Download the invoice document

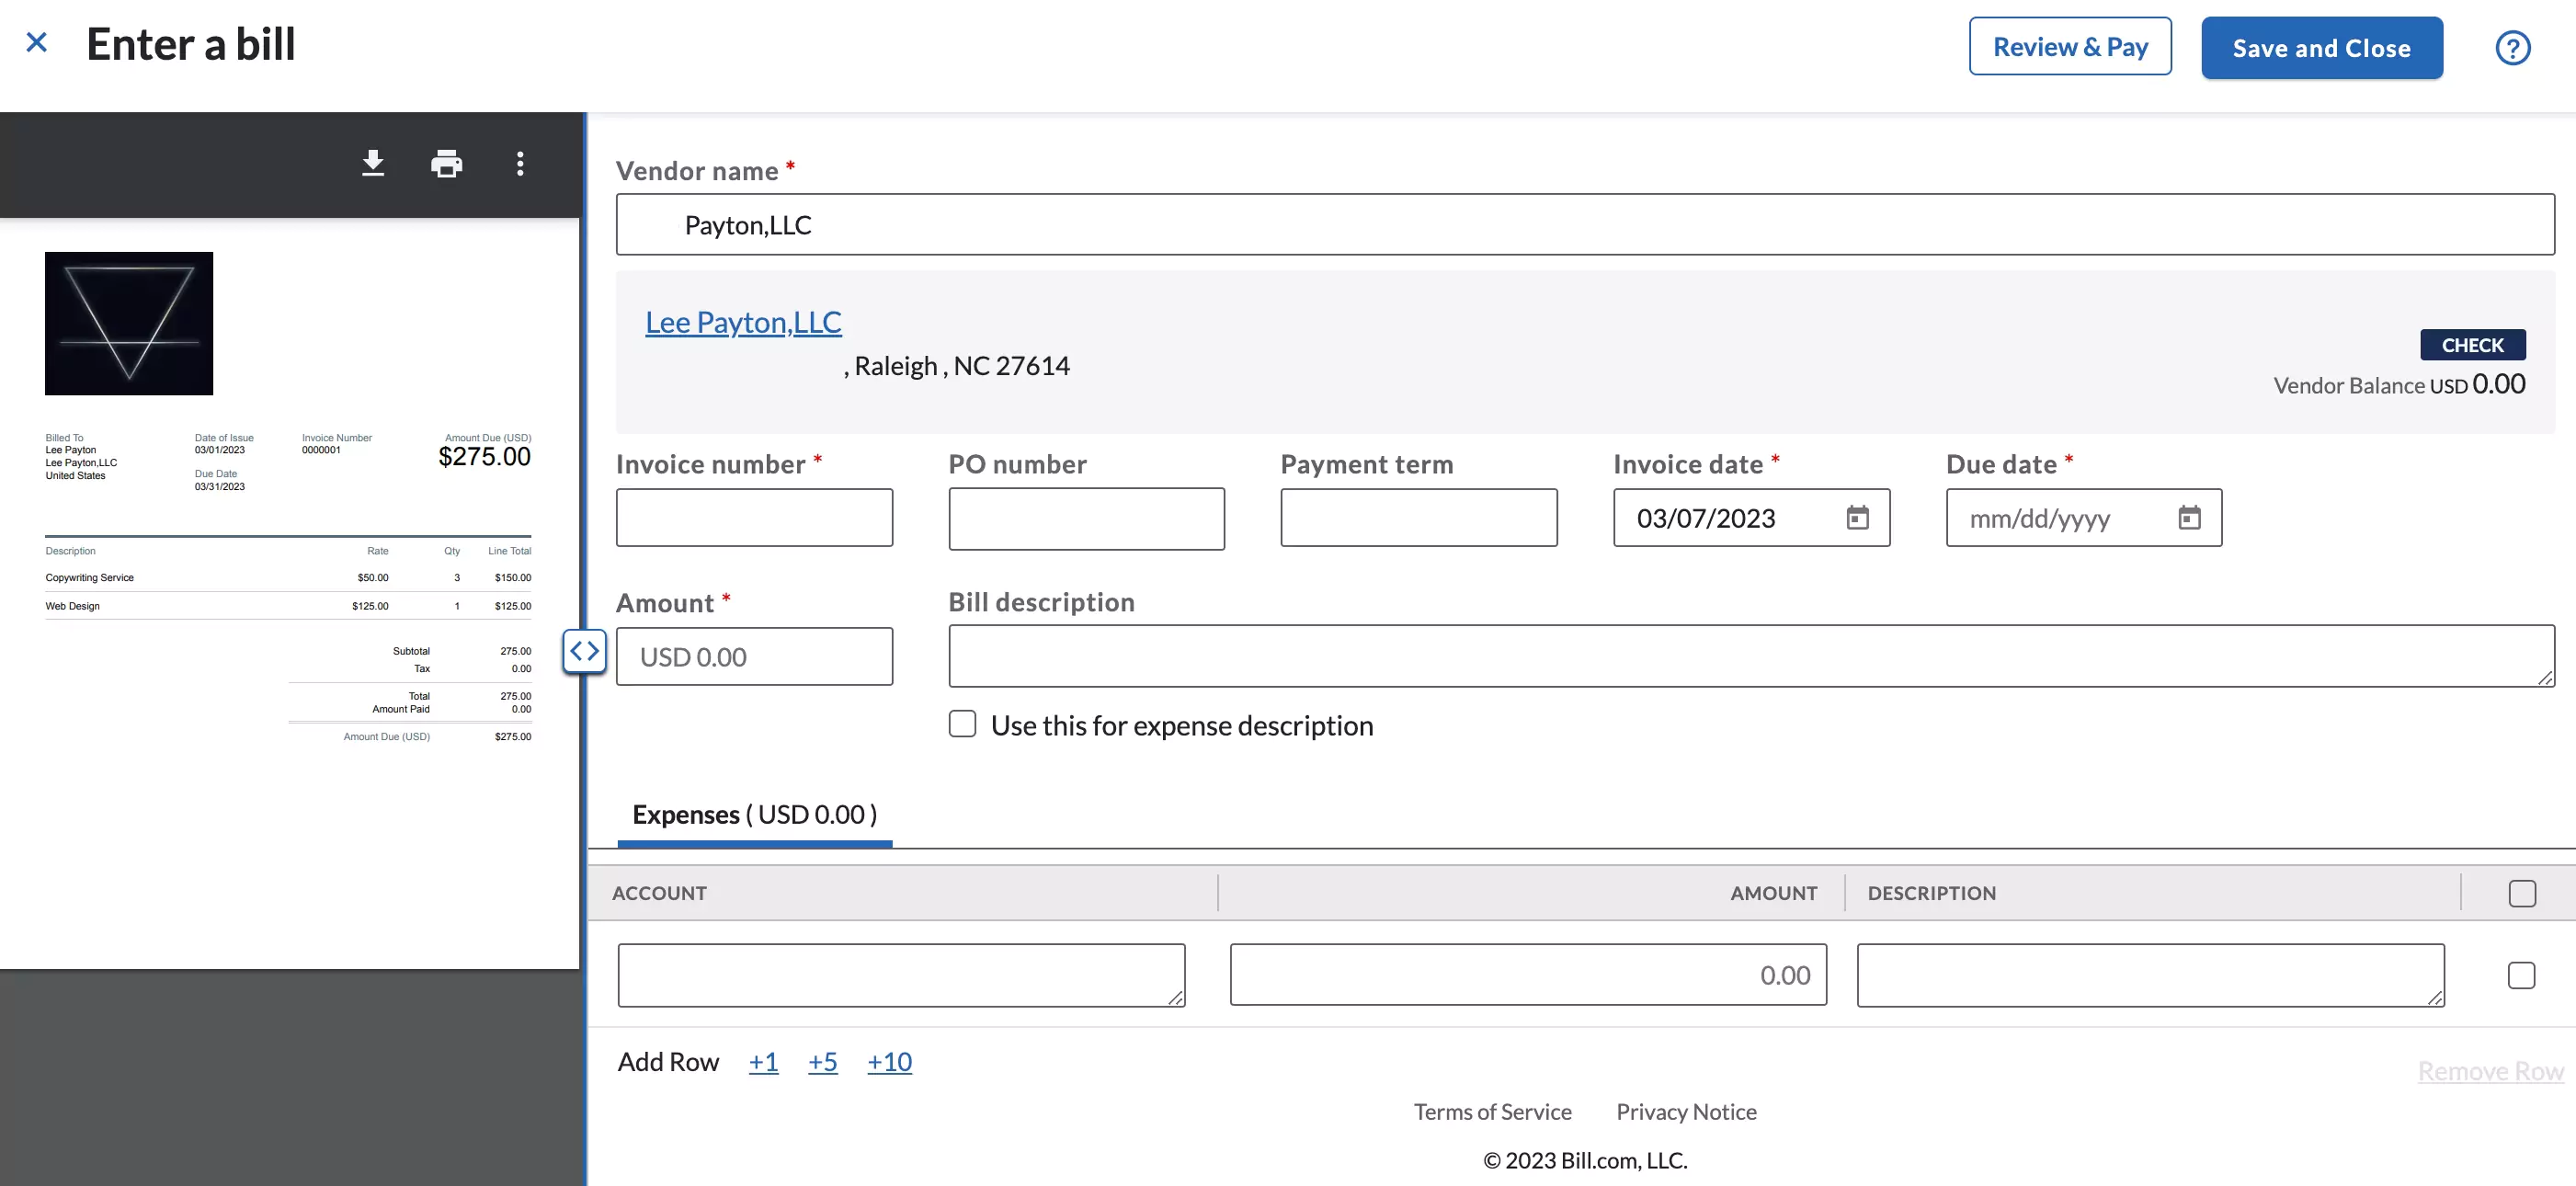click(373, 163)
